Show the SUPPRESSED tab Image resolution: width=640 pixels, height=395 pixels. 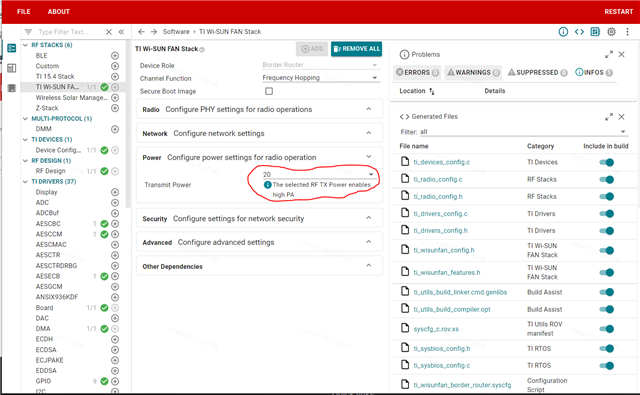[537, 73]
